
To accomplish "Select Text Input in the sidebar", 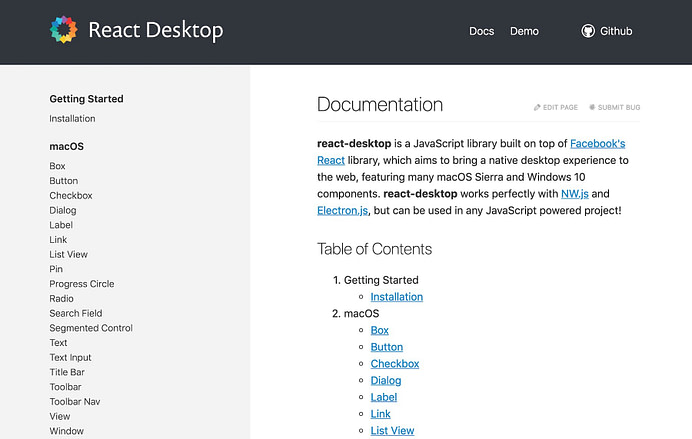I will [70, 358].
